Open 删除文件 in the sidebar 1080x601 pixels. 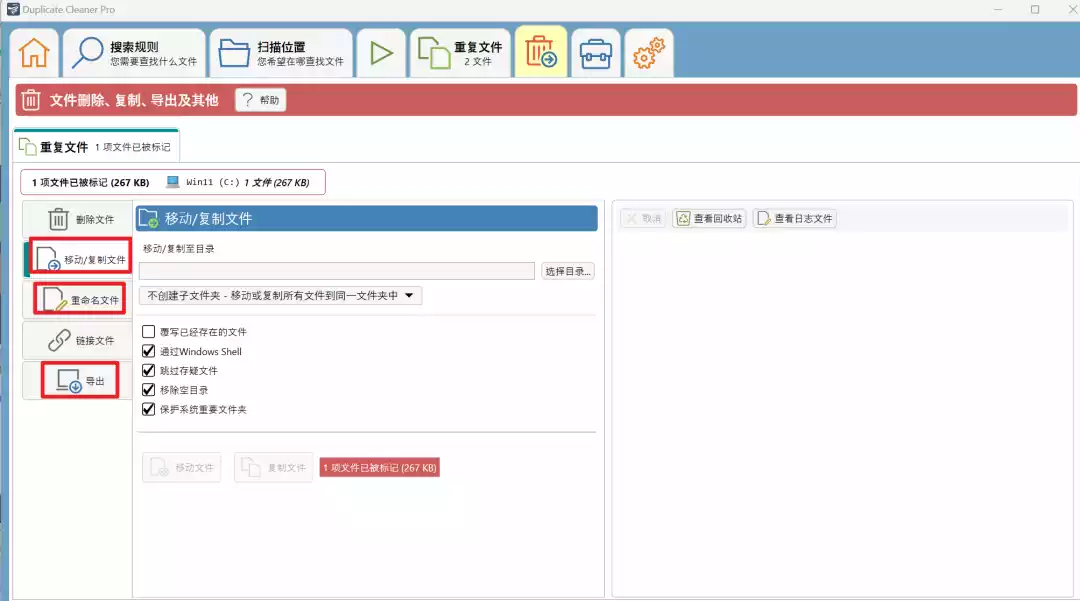tap(78, 219)
